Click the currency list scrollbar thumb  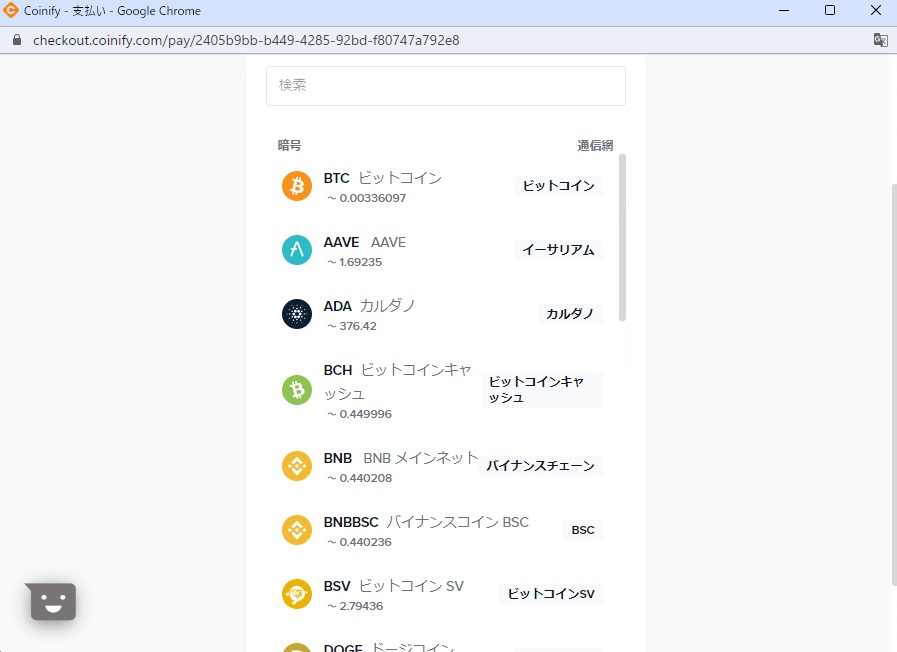pos(622,238)
